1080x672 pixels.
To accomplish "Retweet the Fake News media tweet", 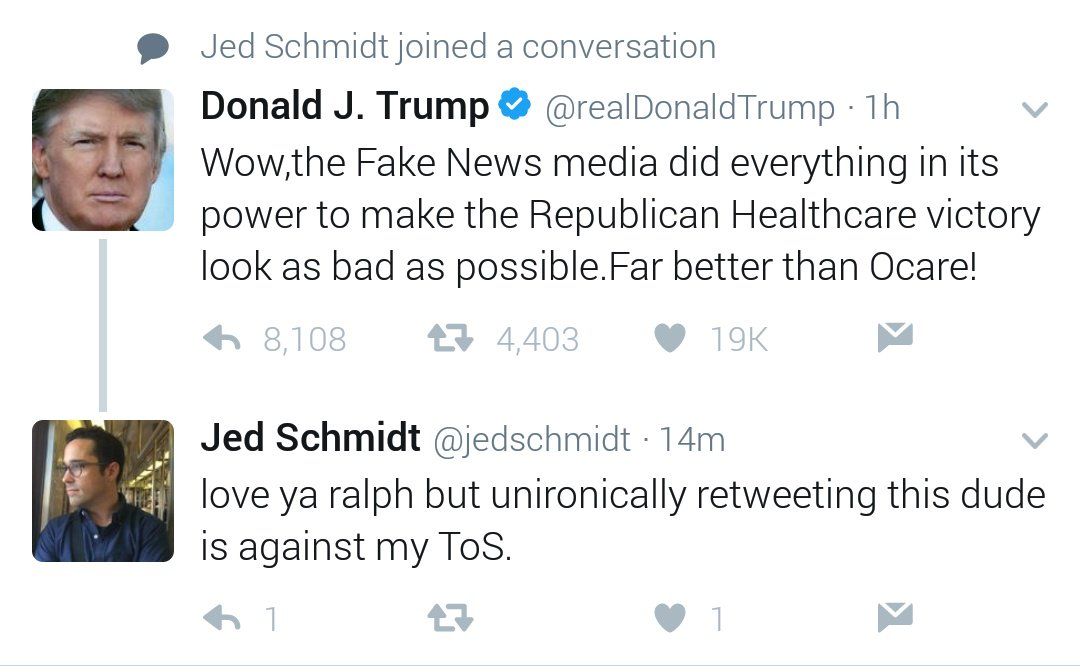I will (450, 338).
